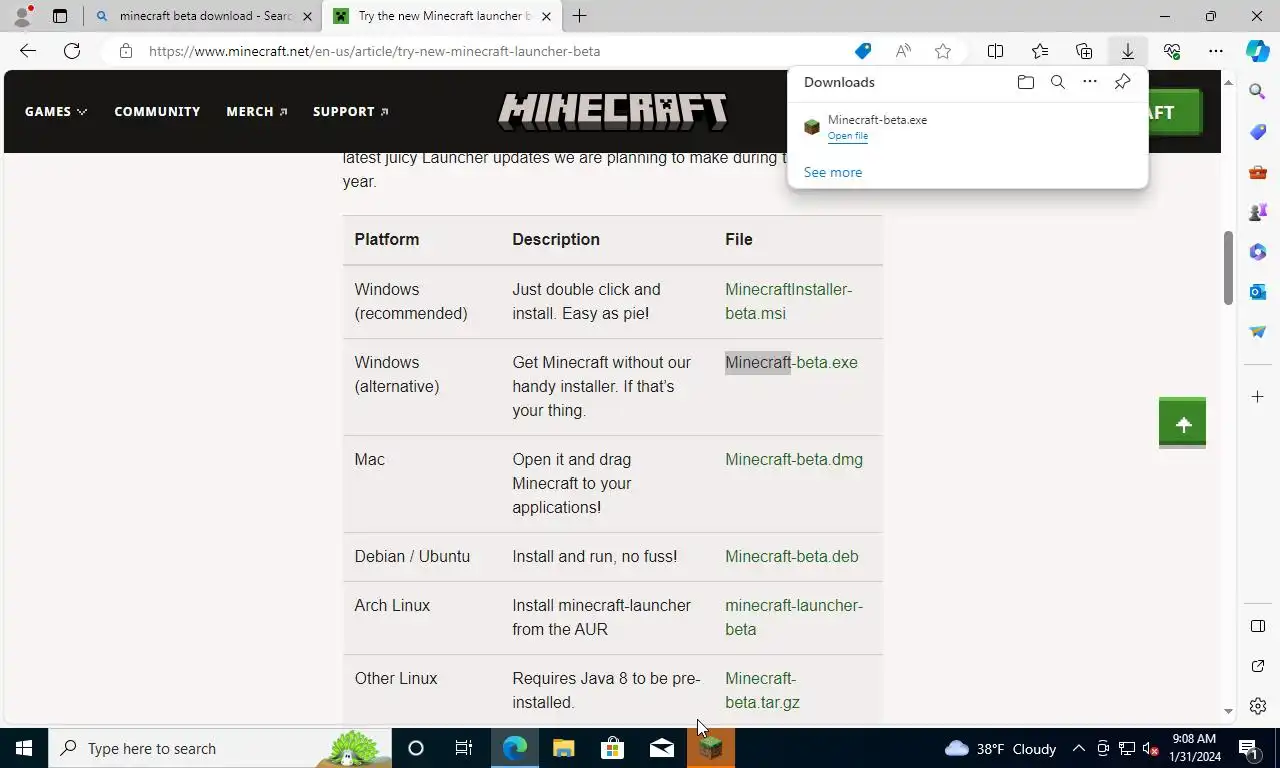Click page vertical scrollbar thumb
The width and height of the screenshot is (1280, 768).
1228,267
